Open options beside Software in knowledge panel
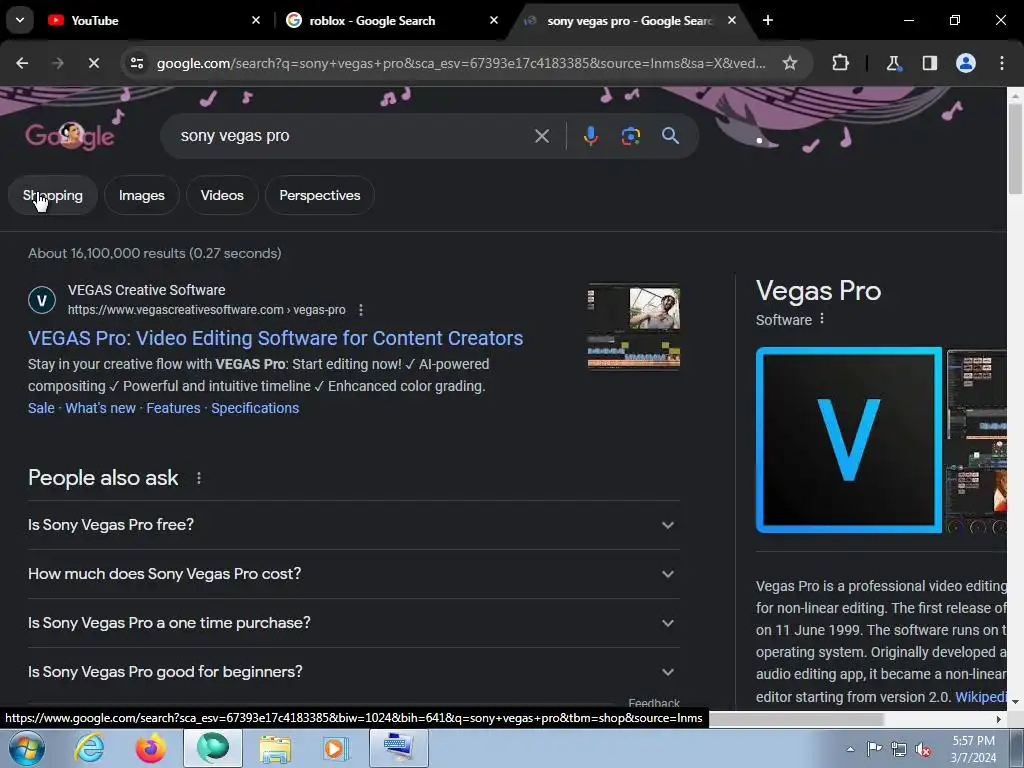Screen dimensions: 1024x768 pyautogui.click(x=822, y=319)
